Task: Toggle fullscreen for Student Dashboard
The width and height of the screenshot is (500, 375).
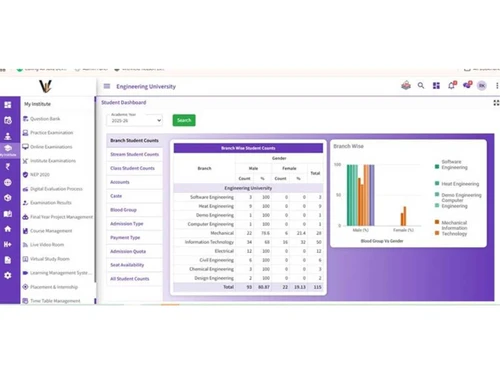Action: (x=496, y=103)
